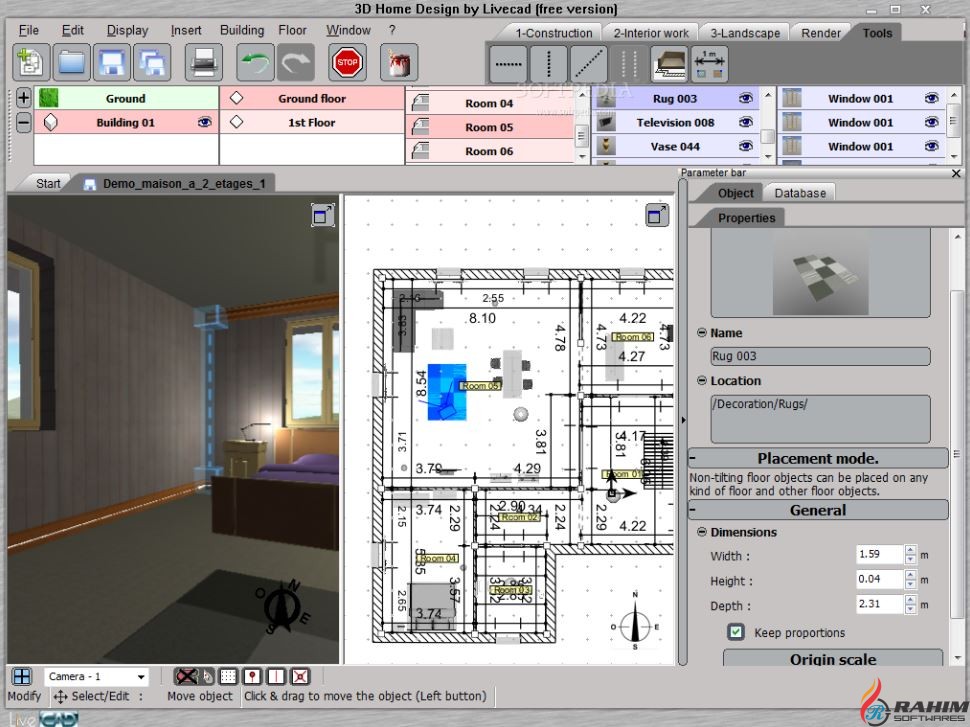The height and width of the screenshot is (727, 970).
Task: Toggle eye icon of third Window 001
Action: [x=932, y=147]
